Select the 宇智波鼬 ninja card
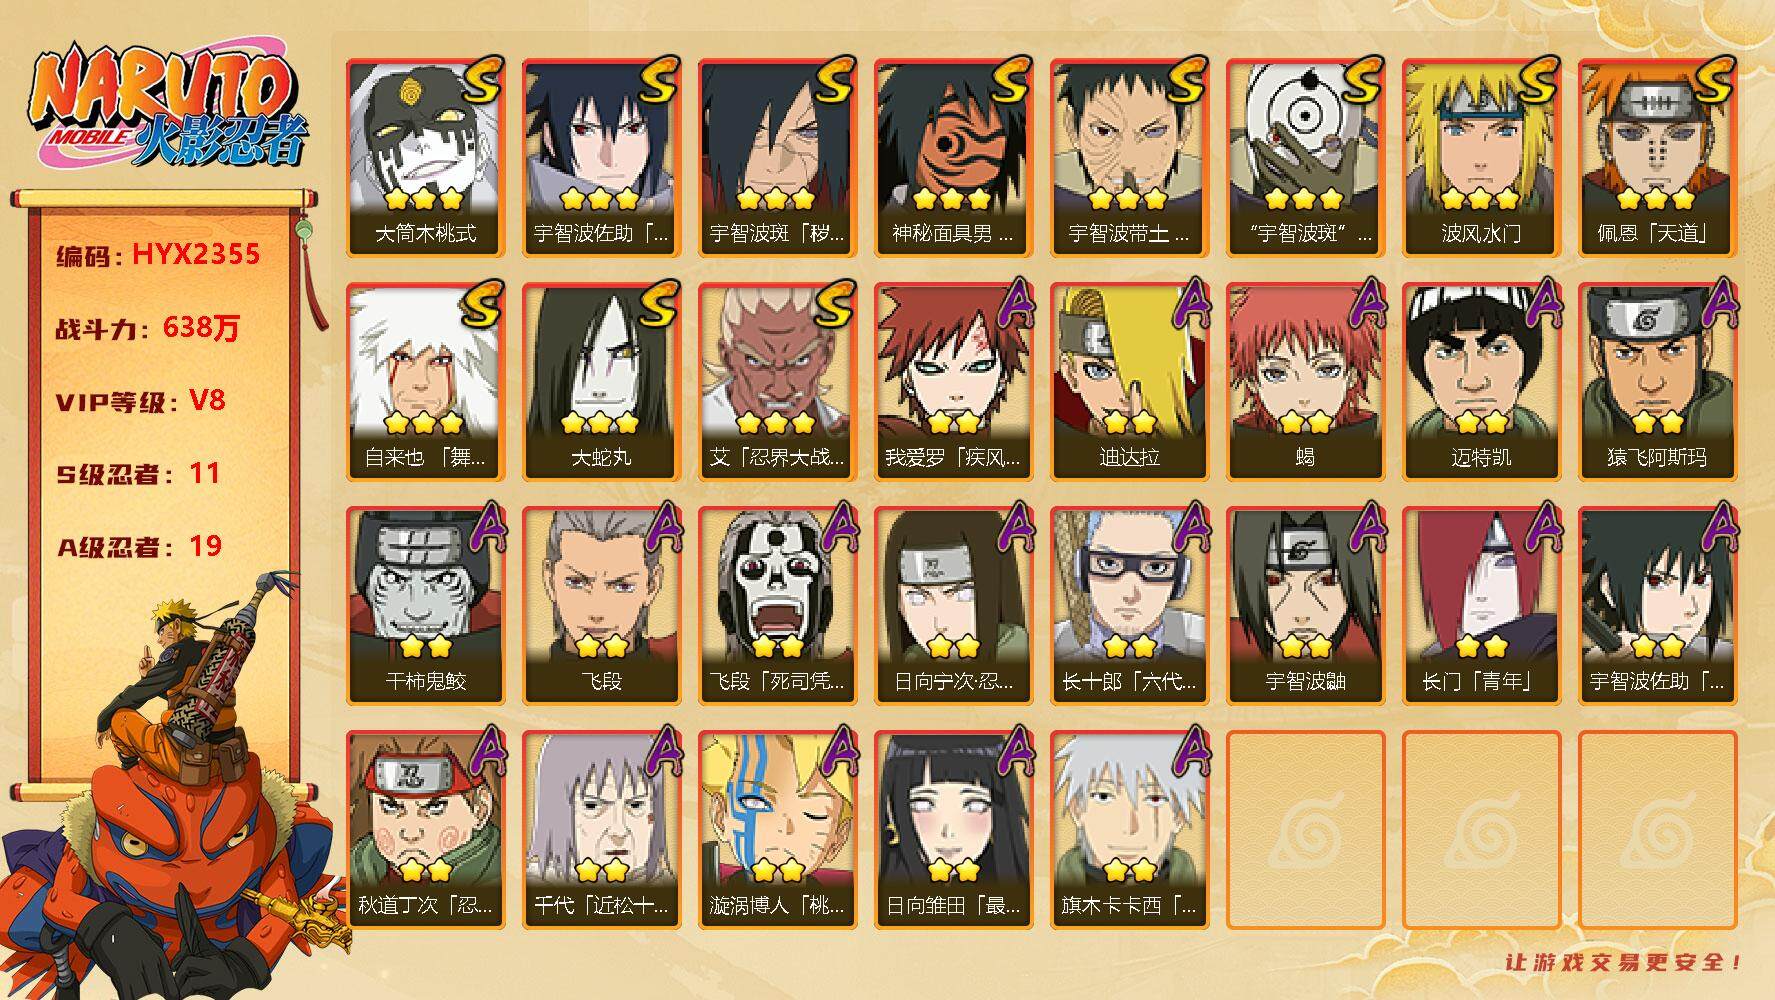 point(1306,606)
